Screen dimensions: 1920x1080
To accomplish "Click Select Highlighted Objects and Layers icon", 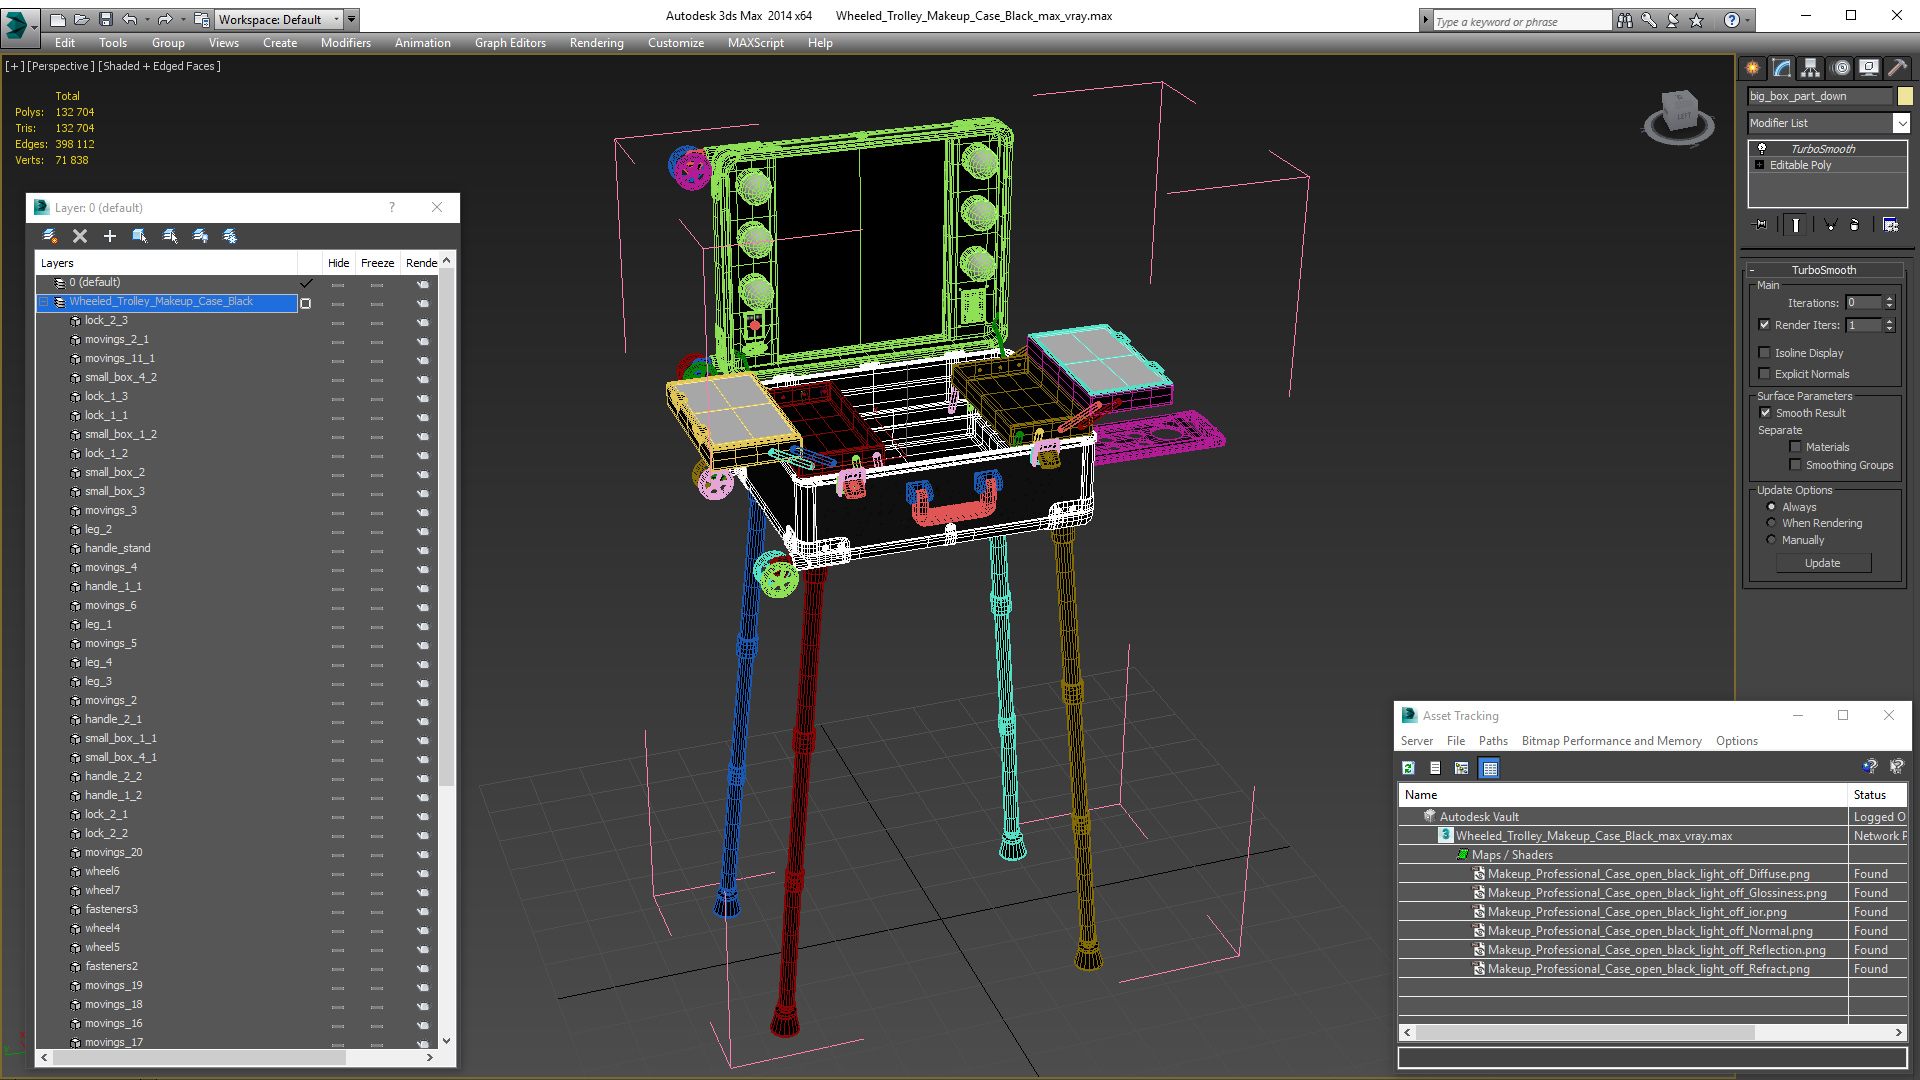I will tap(140, 236).
